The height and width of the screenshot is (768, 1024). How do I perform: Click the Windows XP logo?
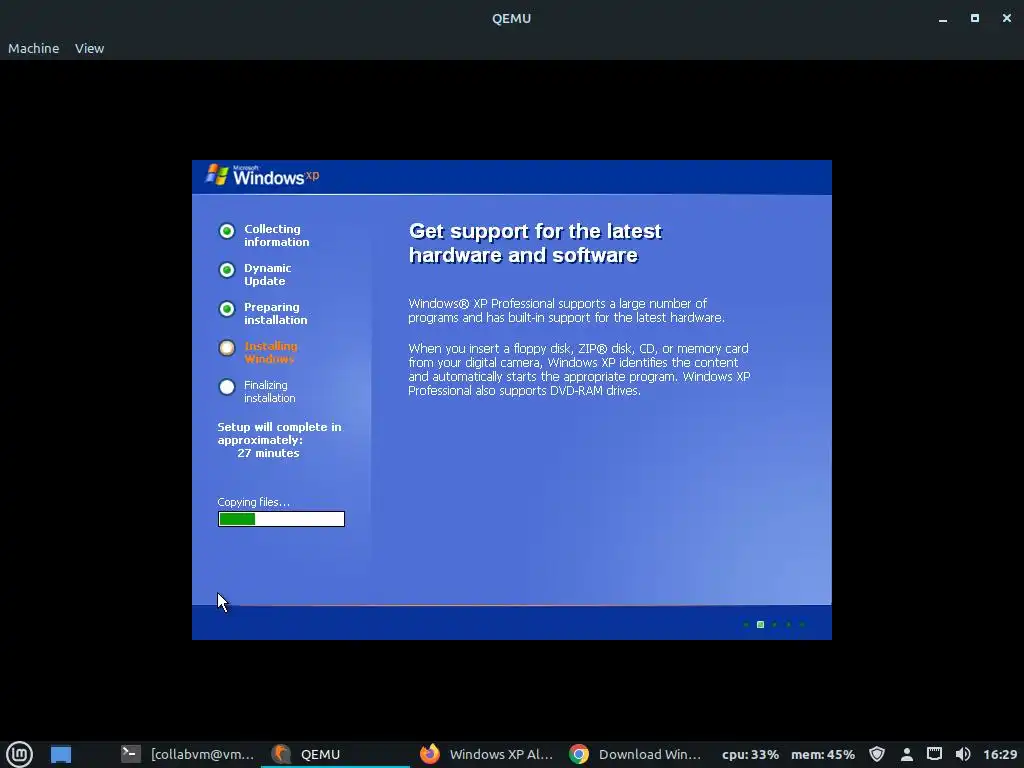click(263, 176)
